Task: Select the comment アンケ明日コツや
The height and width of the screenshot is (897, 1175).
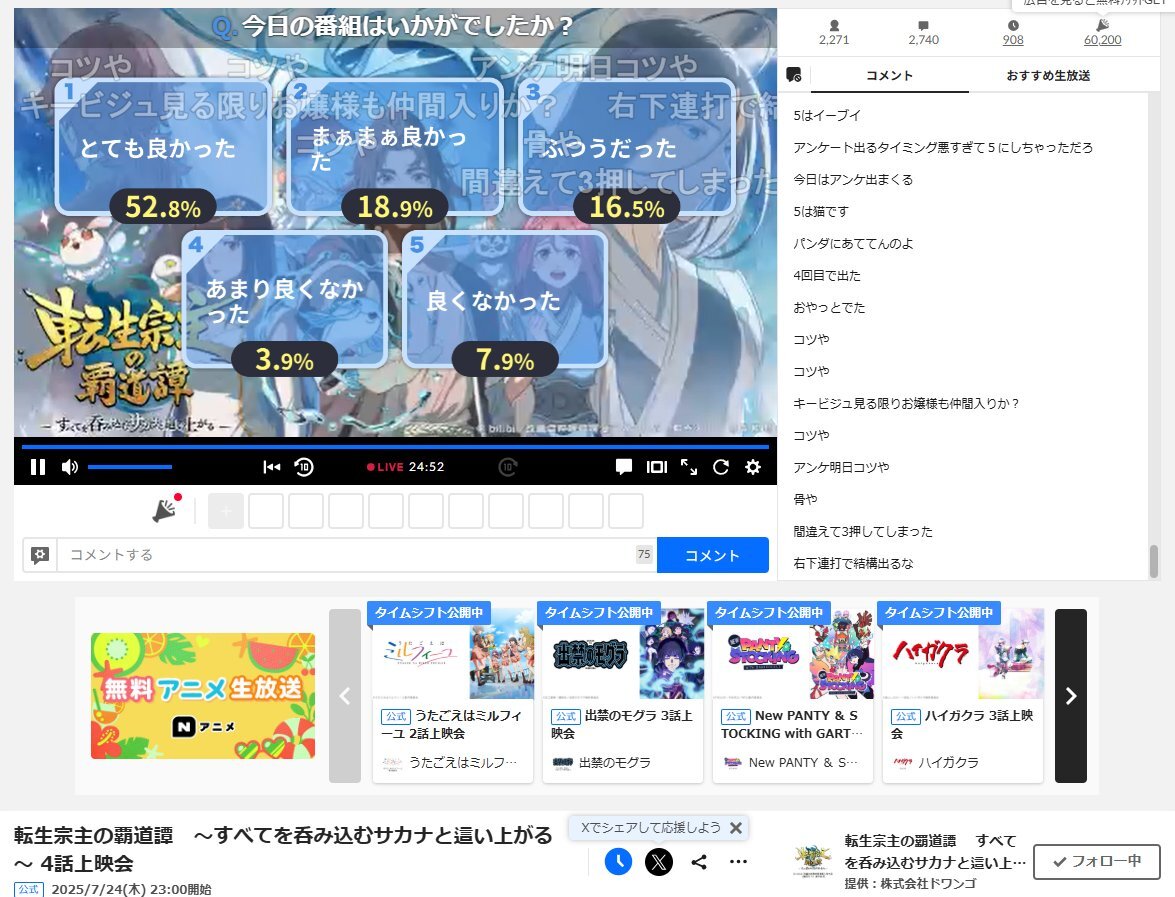Action: pos(841,468)
